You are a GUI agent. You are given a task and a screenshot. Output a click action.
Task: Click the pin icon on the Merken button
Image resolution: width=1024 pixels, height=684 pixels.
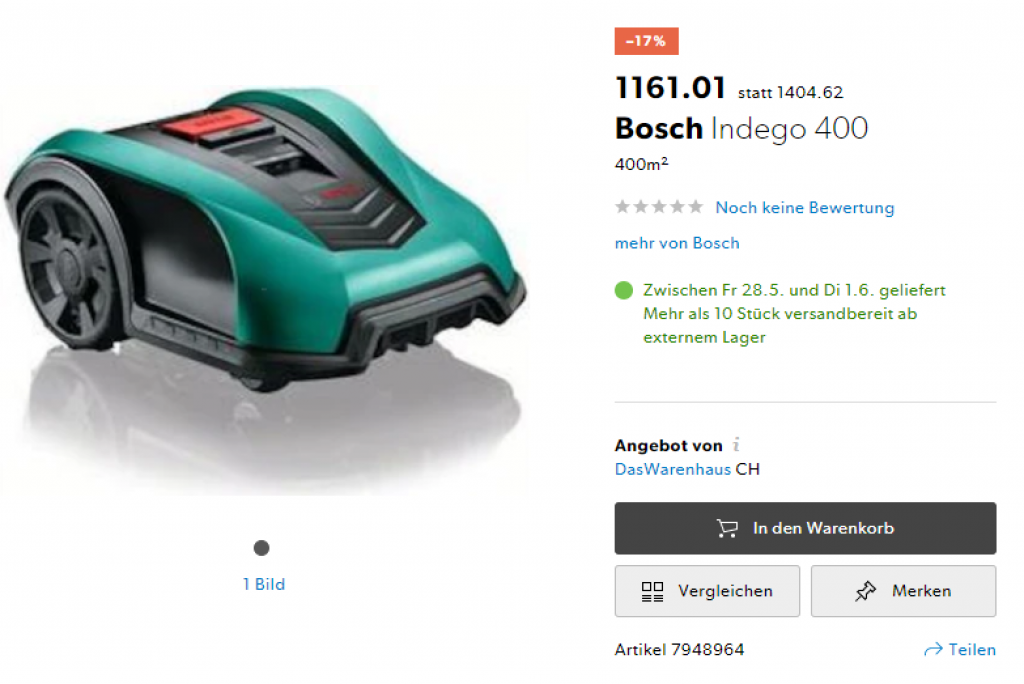[x=865, y=591]
